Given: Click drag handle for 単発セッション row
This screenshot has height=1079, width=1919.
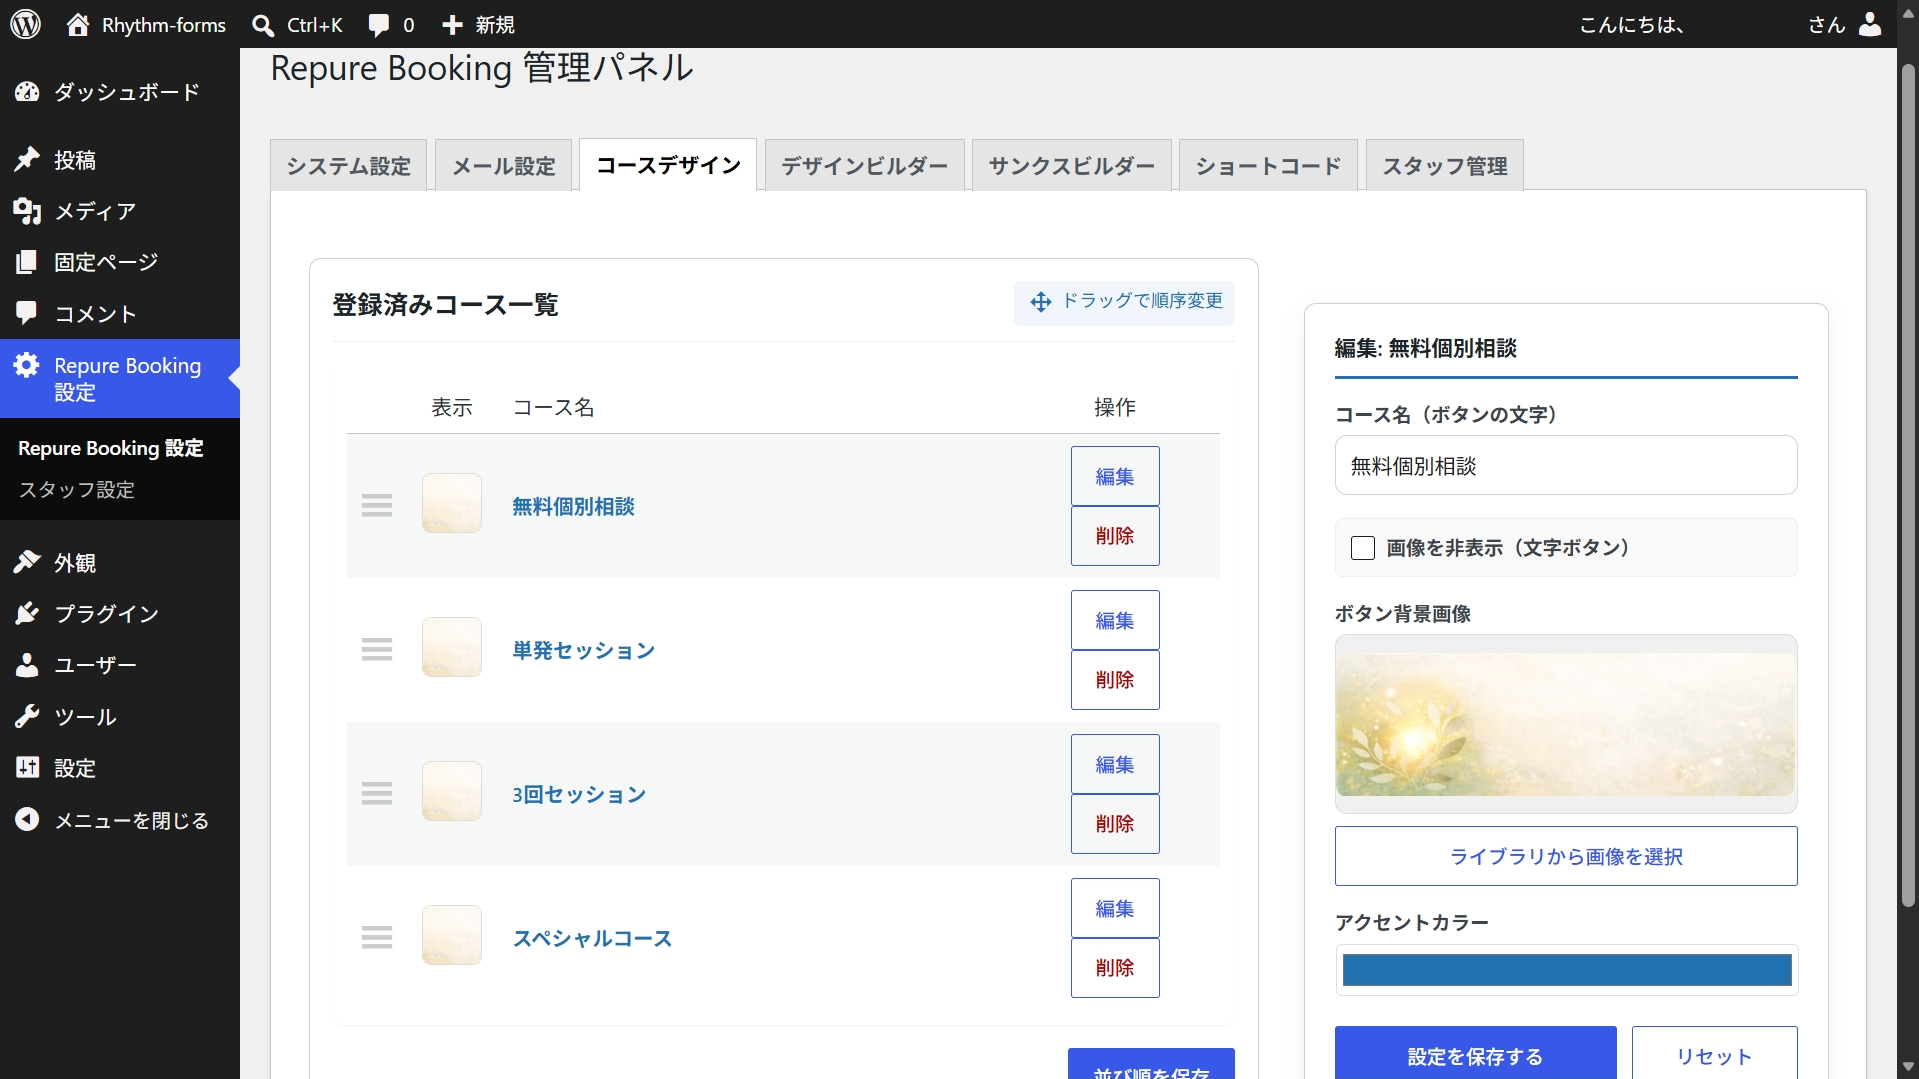Looking at the screenshot, I should click(x=377, y=649).
